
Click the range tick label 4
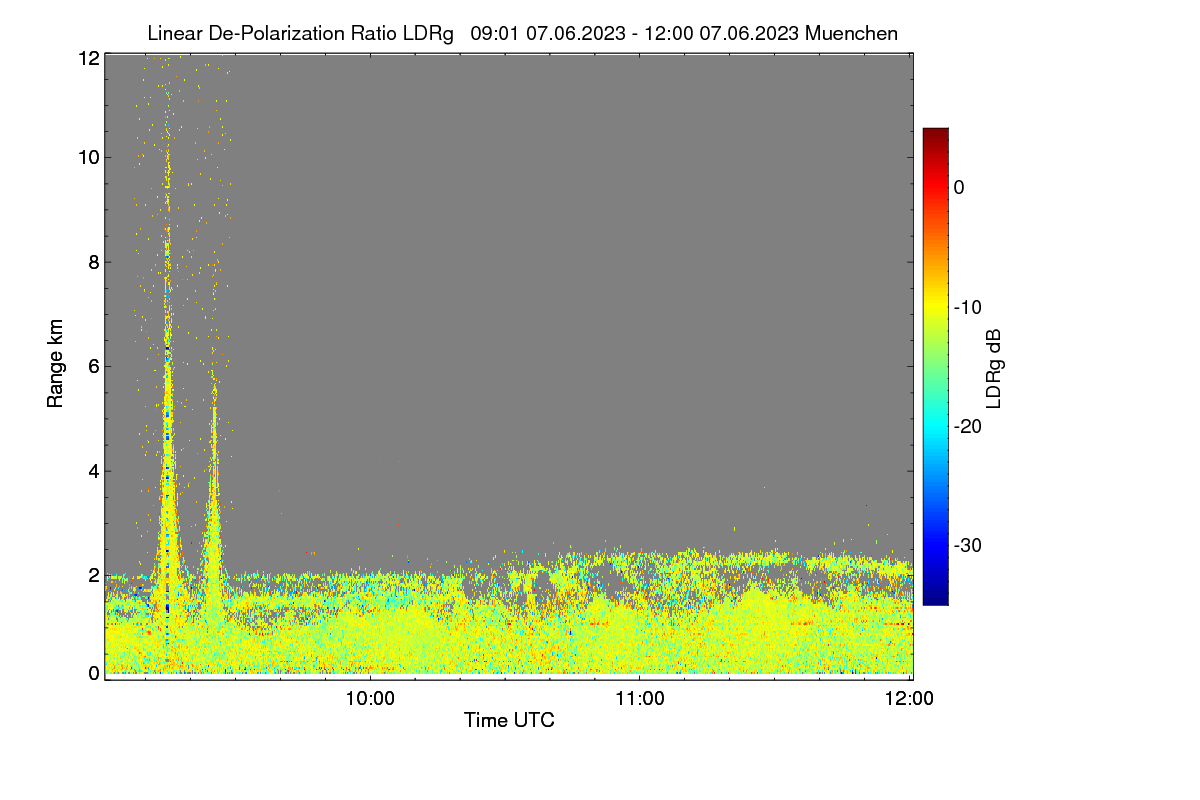click(94, 470)
